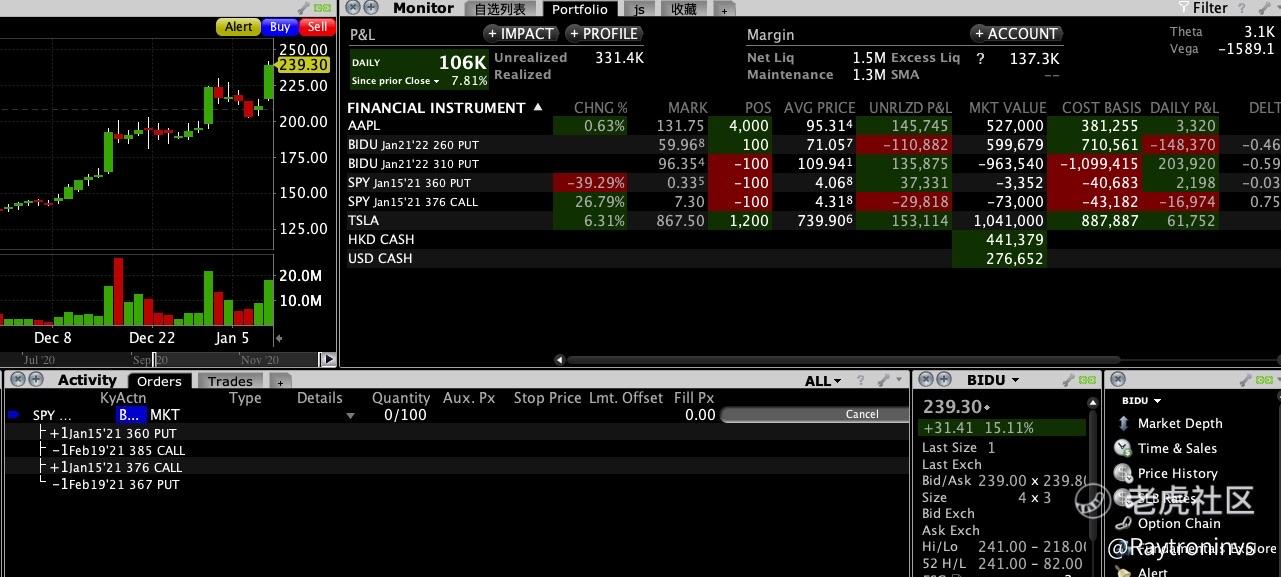
Task: Select the Orders tab
Action: click(x=159, y=381)
